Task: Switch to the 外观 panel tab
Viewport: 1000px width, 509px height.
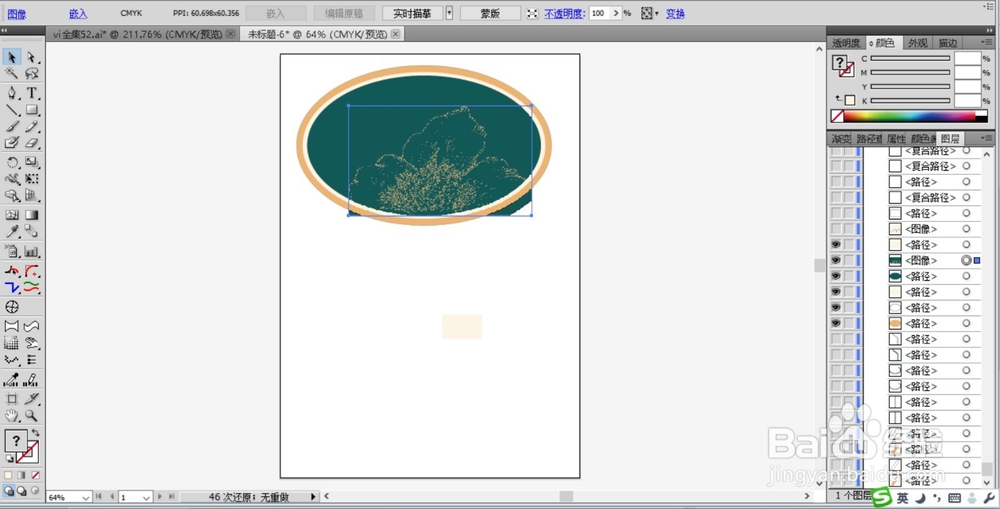Action: click(x=918, y=43)
